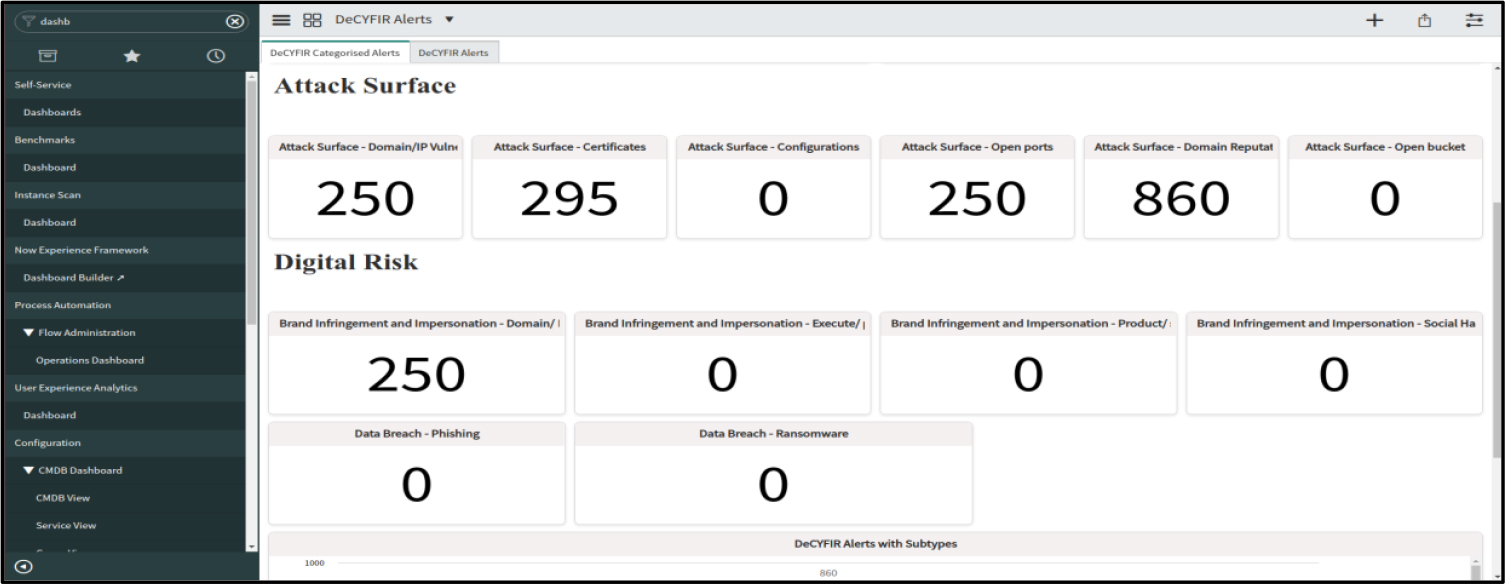Click Data Breach - Phishing widget header

tap(416, 433)
